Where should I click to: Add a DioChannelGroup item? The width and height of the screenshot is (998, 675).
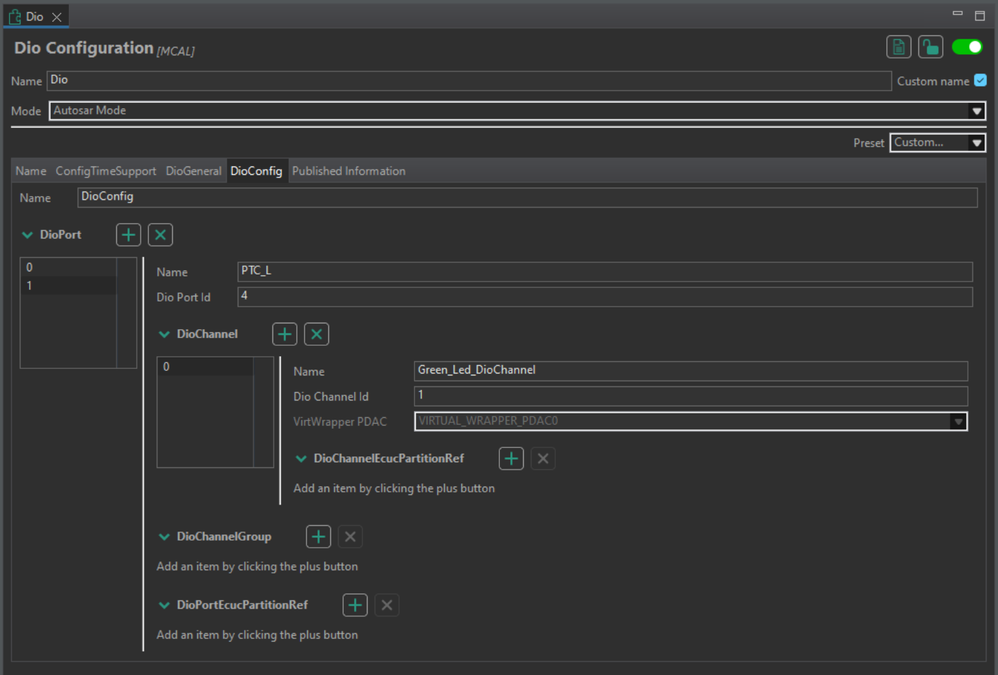[318, 537]
